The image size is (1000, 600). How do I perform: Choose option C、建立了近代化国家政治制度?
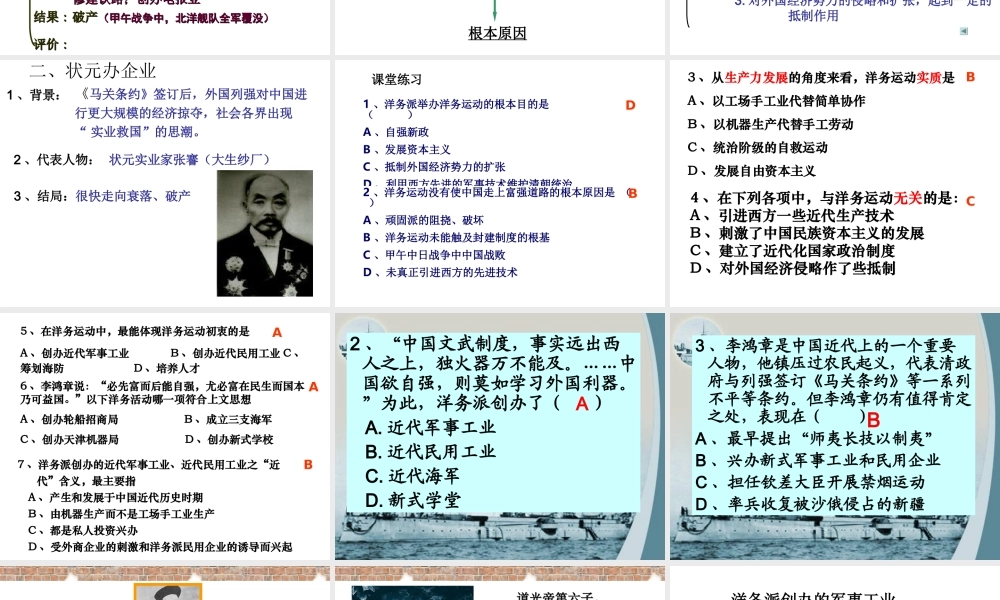click(793, 251)
